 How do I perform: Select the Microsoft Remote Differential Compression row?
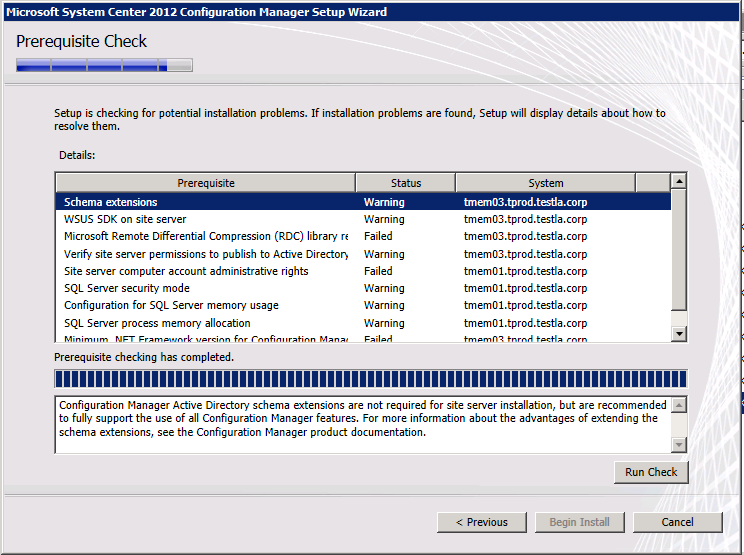[x=363, y=236]
